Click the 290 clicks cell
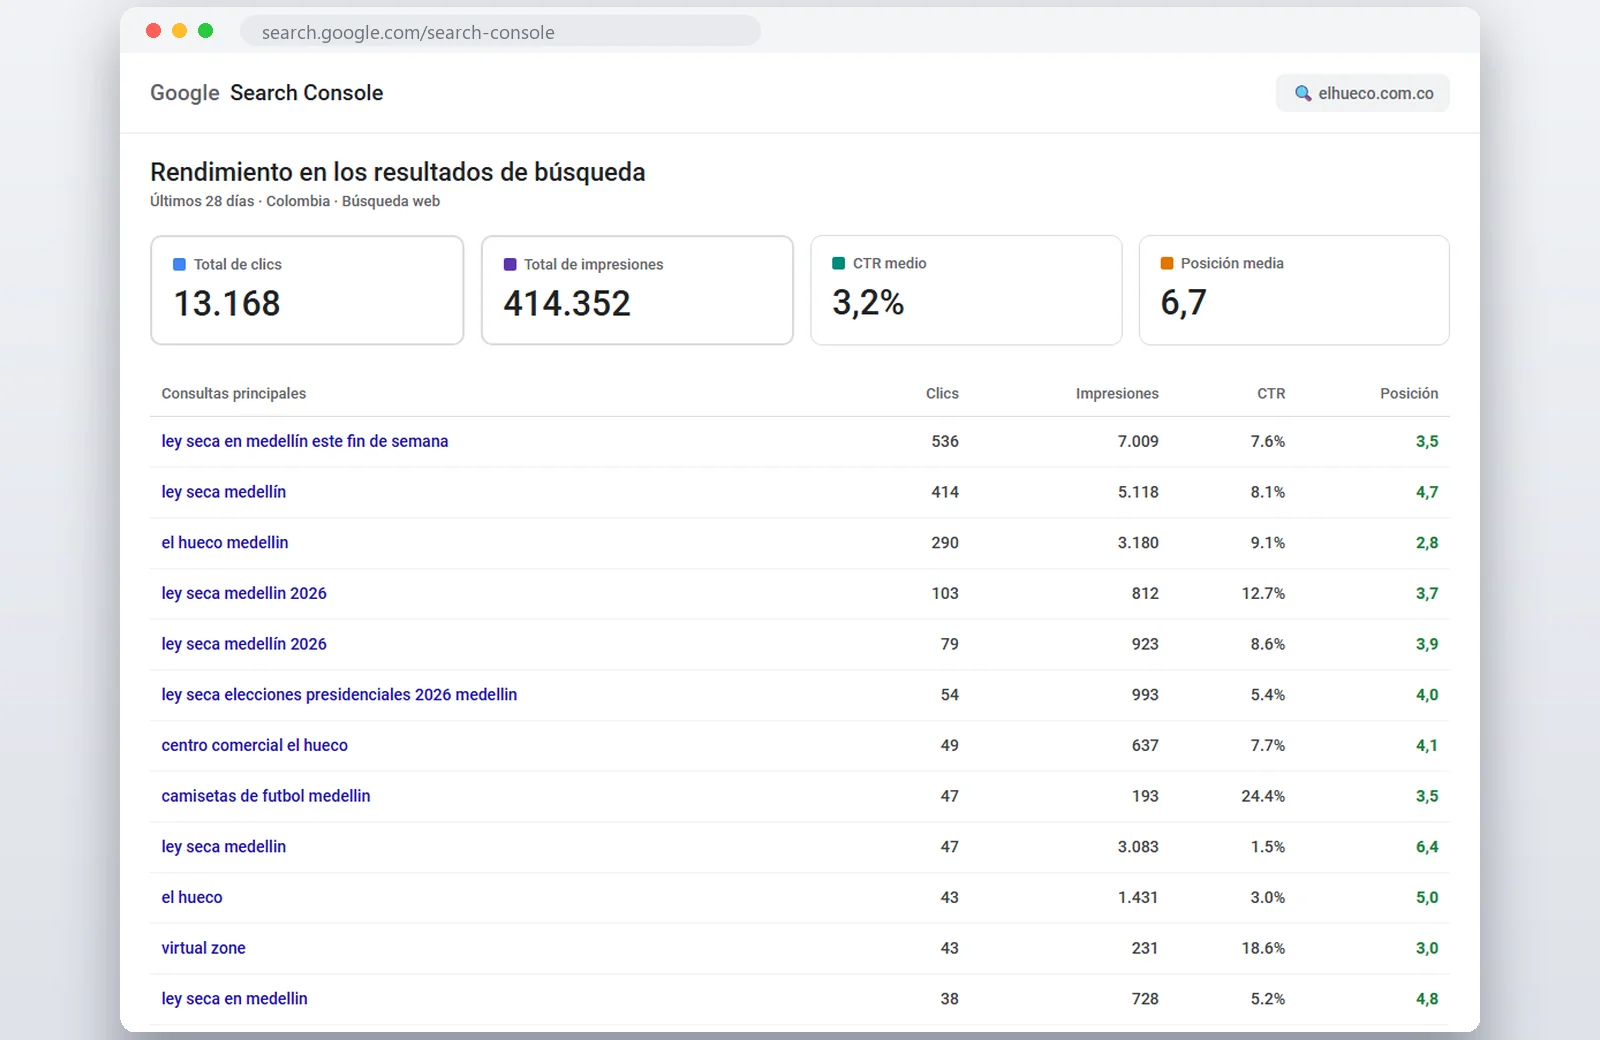This screenshot has height=1040, width=1600. pos(945,542)
